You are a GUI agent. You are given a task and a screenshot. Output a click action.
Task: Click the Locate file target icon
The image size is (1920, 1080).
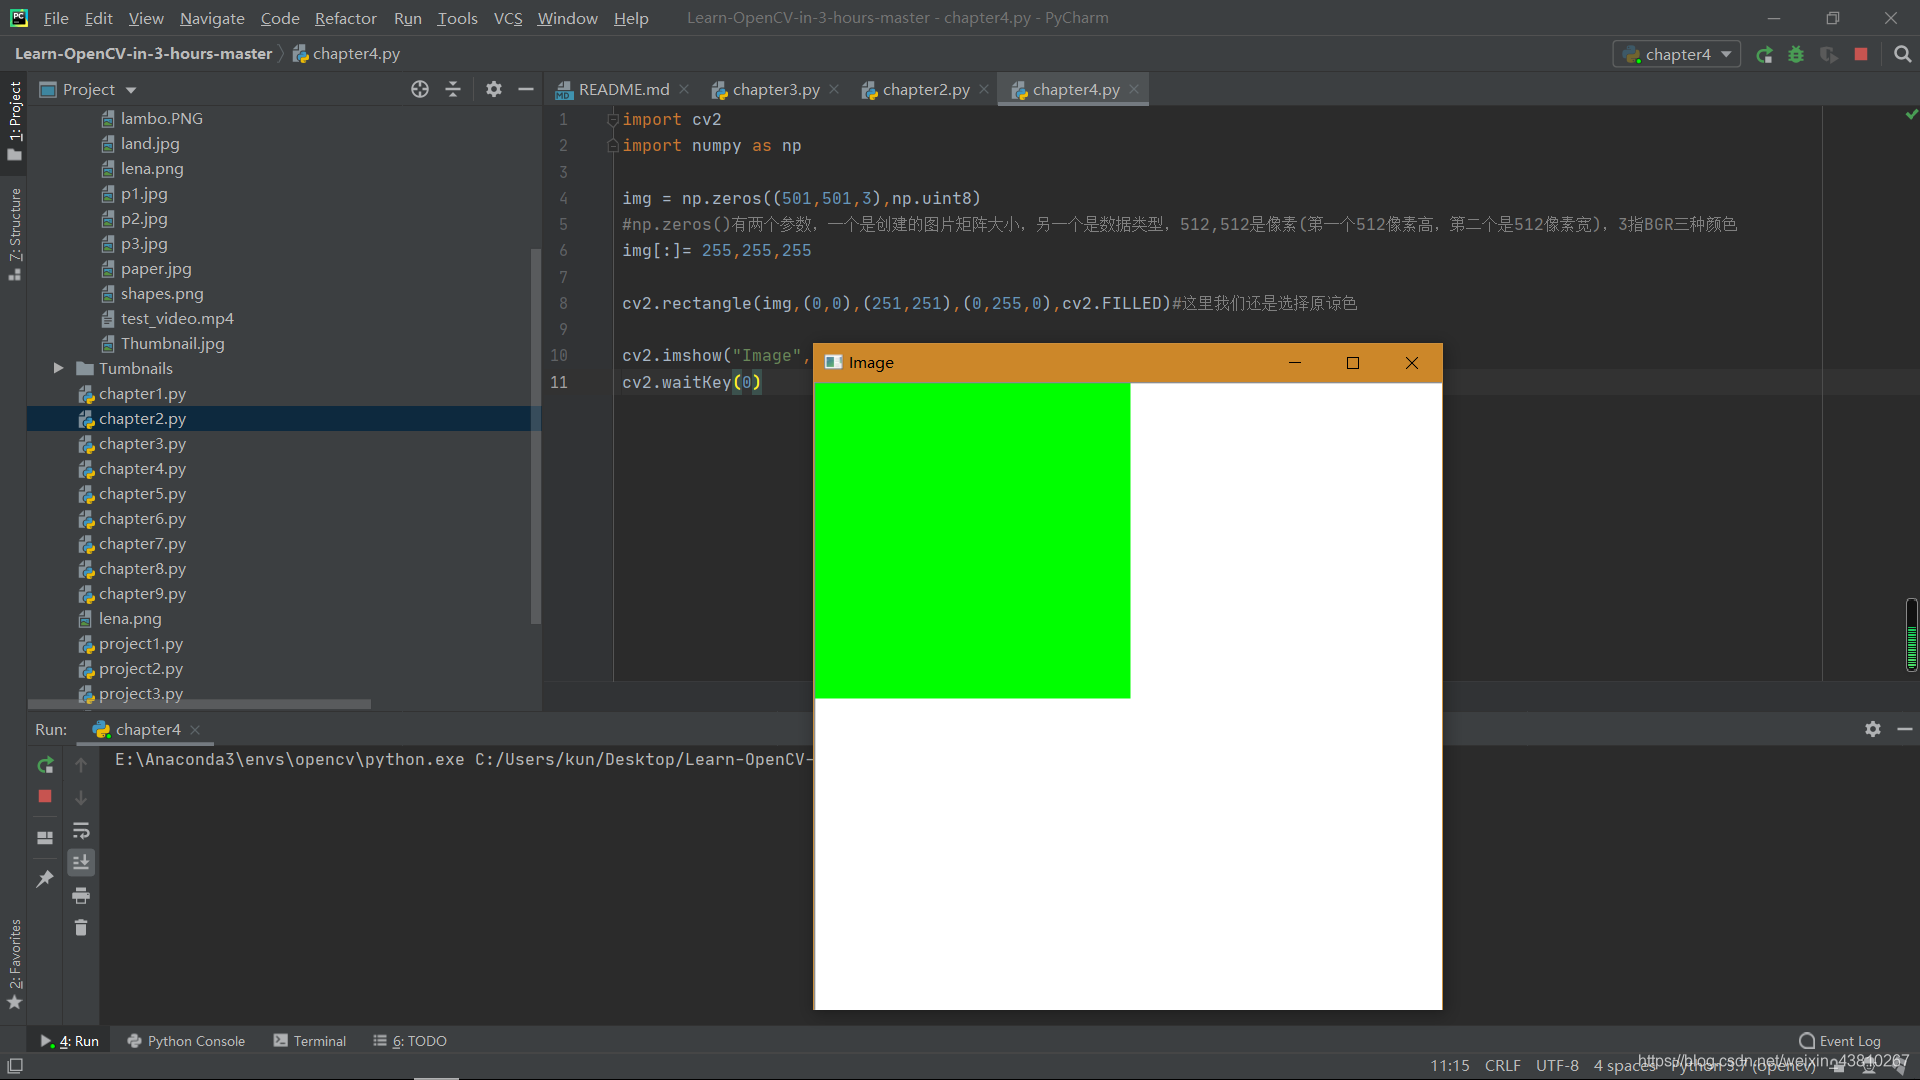pos(420,89)
